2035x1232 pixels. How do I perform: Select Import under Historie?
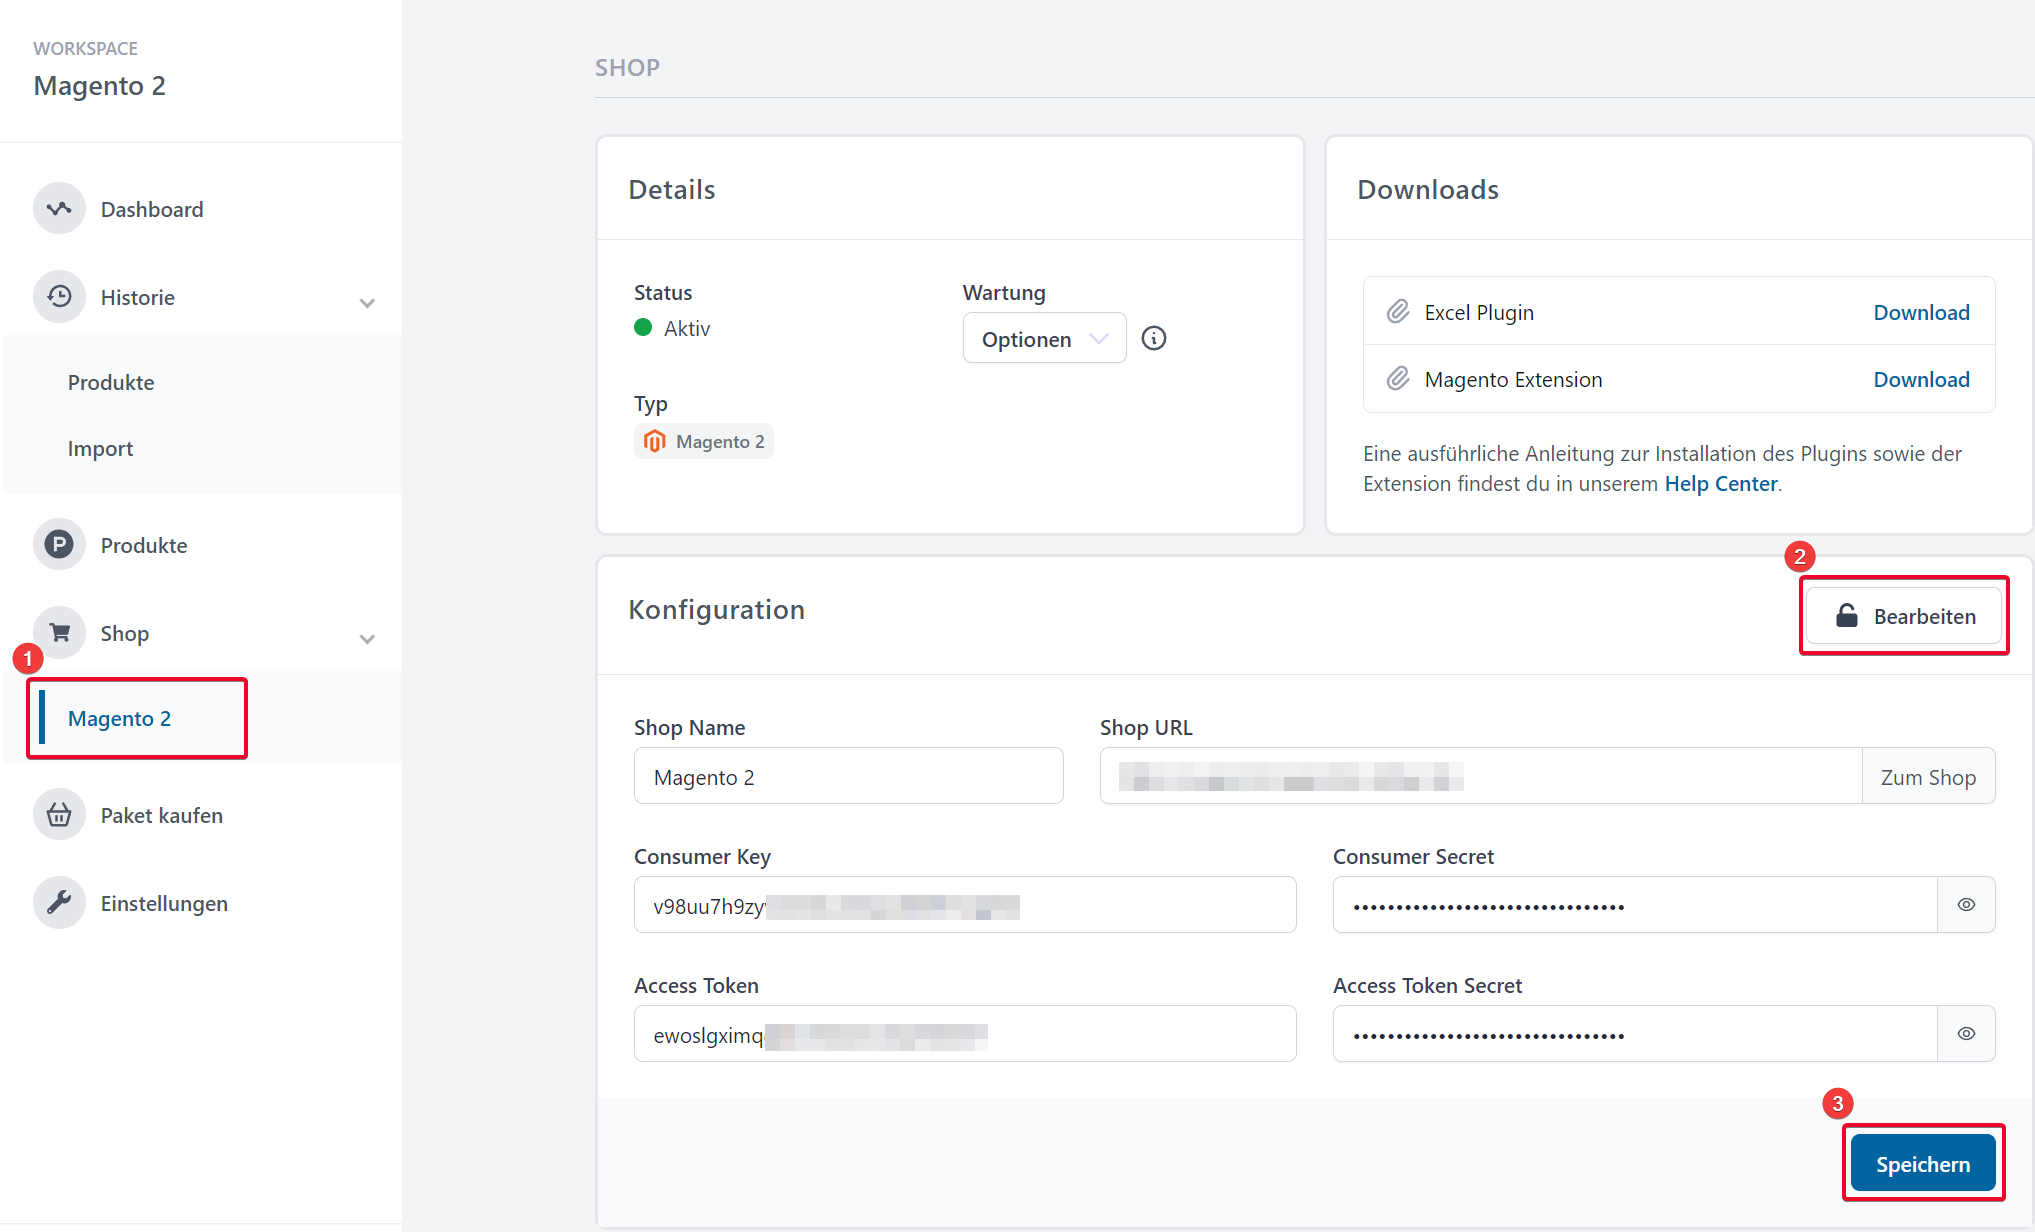tap(100, 448)
